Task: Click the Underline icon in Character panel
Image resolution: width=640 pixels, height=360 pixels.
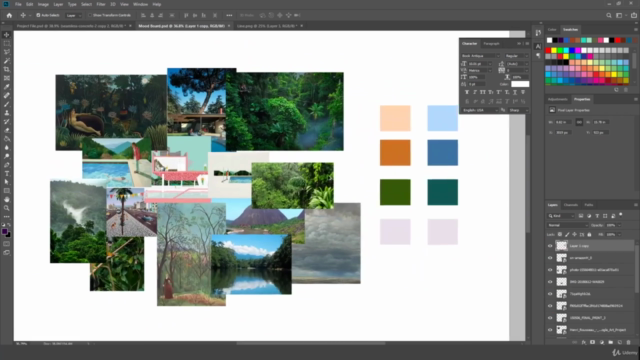Action: (x=515, y=92)
